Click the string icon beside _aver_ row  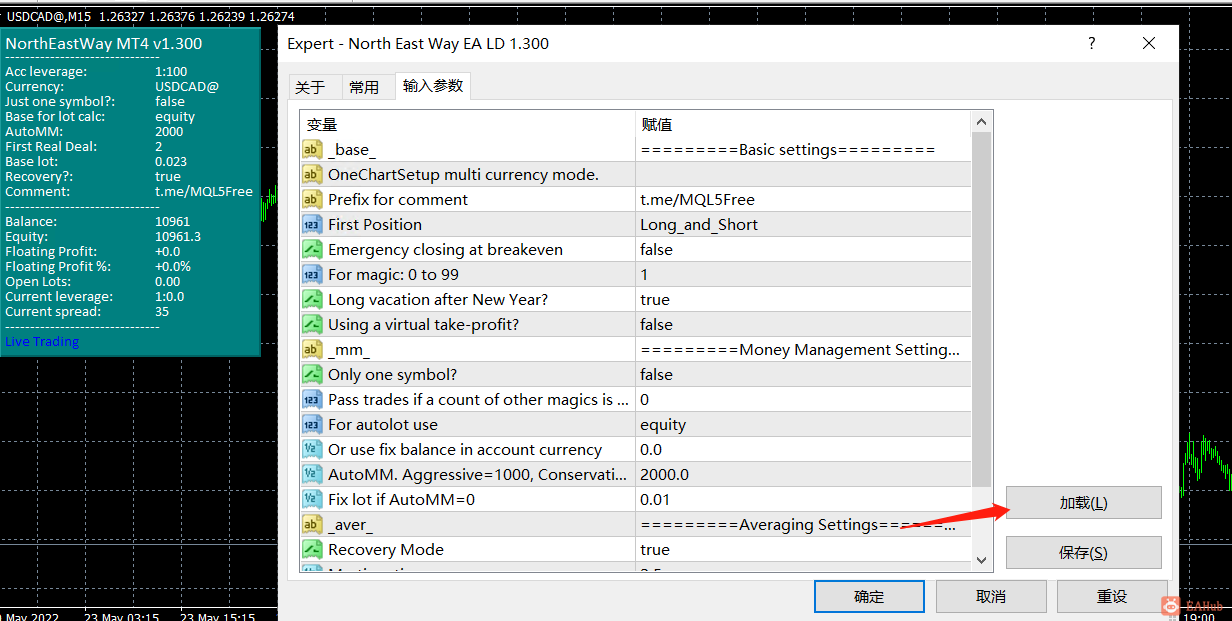click(312, 525)
